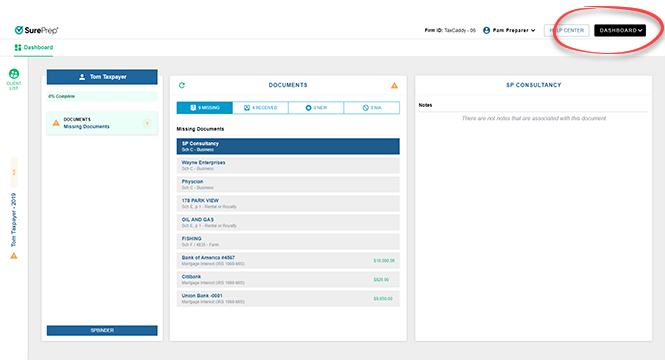Click the Notes label in right panel
Image resolution: width=665 pixels, height=360 pixels.
tap(425, 105)
